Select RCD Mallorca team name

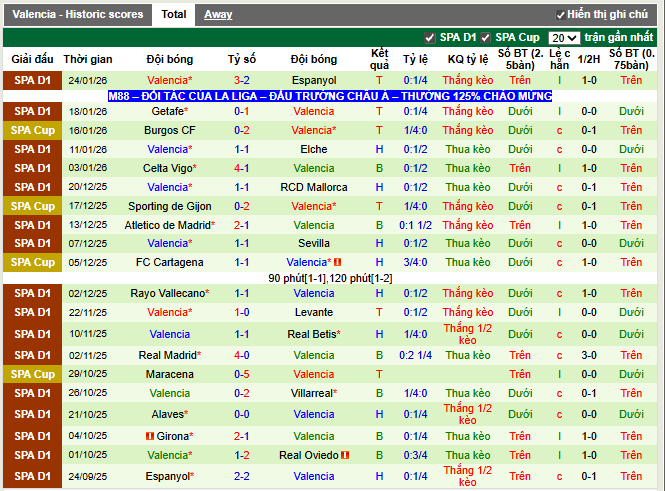click(x=314, y=187)
